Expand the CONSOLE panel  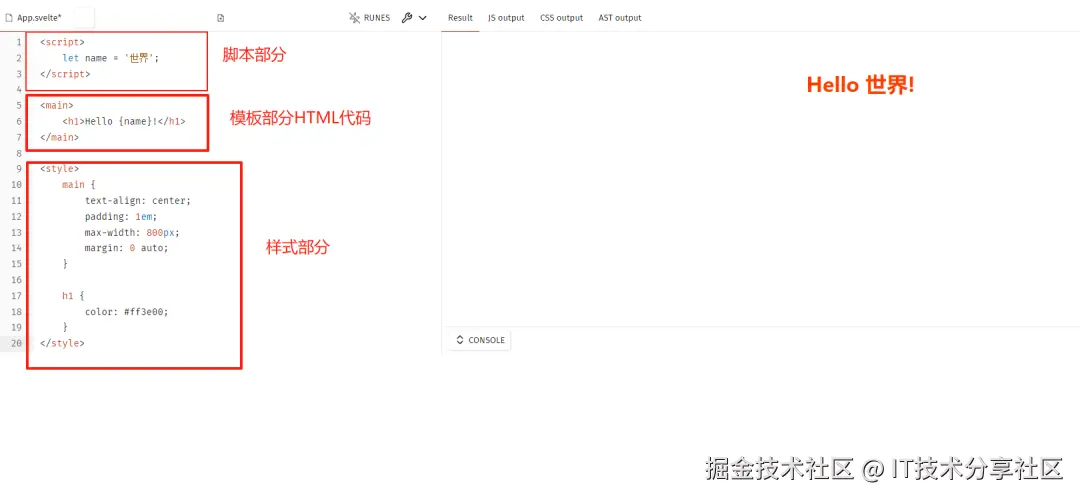(x=480, y=340)
